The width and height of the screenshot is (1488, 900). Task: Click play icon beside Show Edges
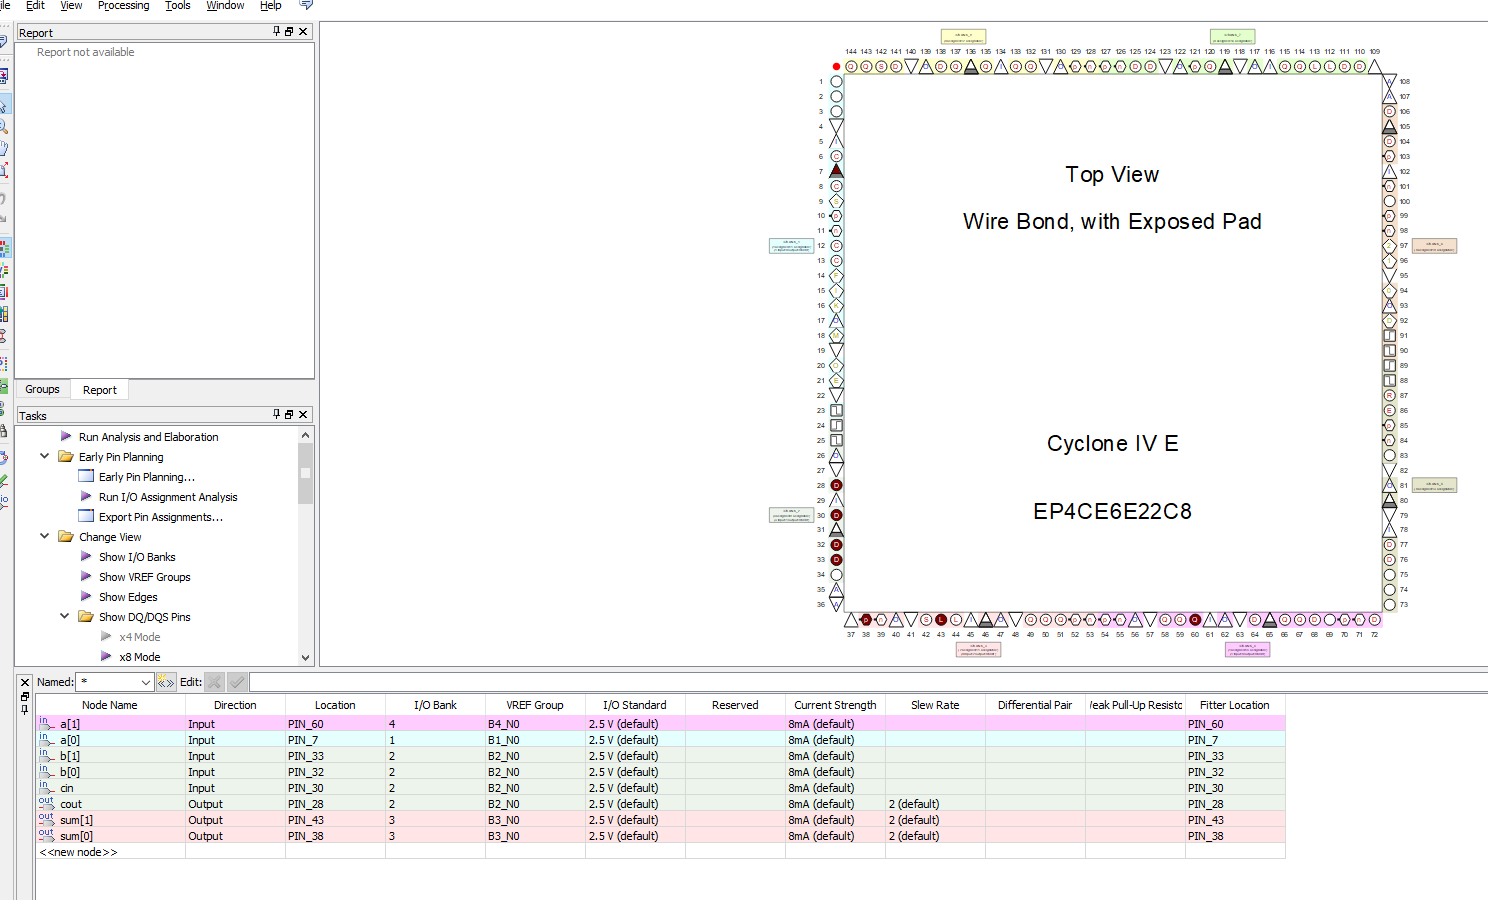(x=86, y=597)
